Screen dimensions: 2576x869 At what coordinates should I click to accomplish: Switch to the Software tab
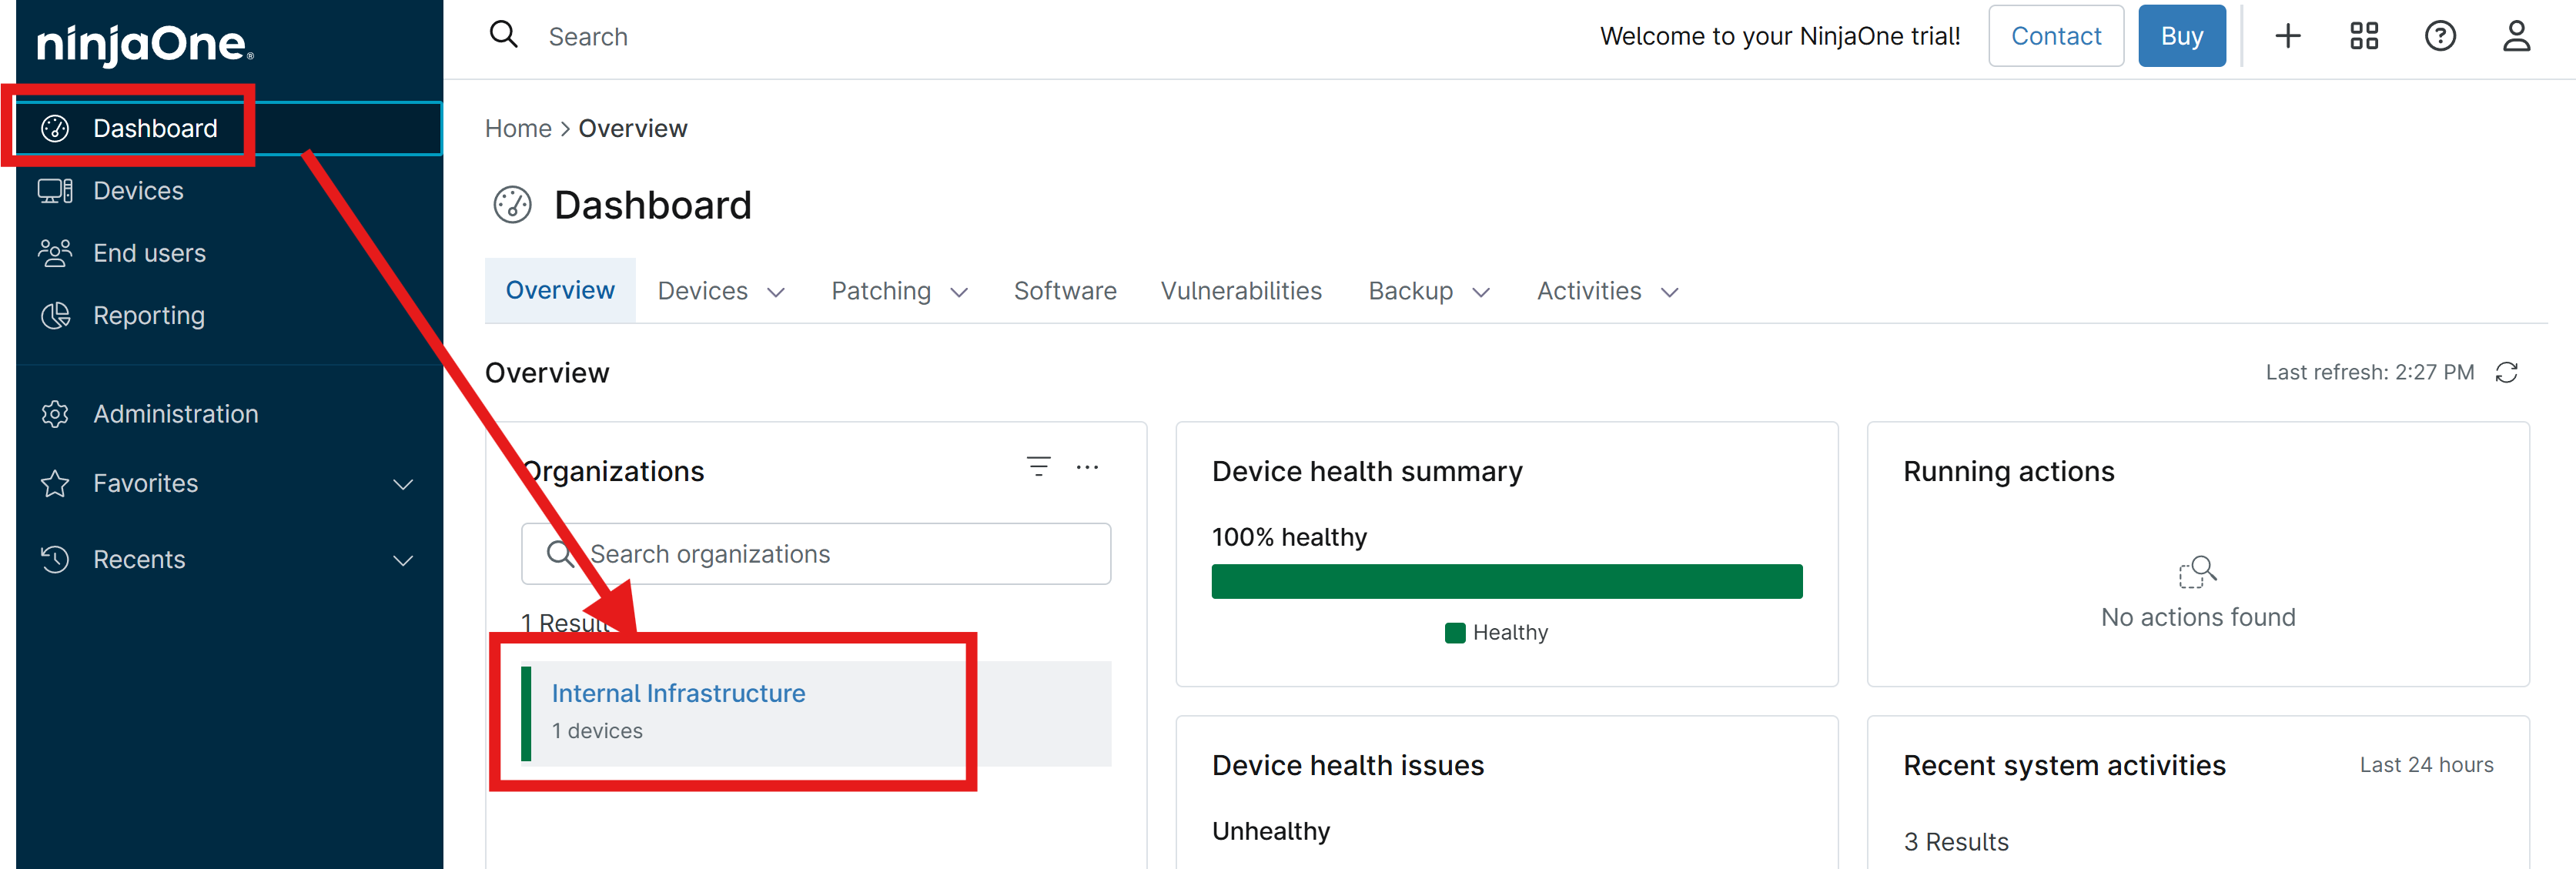coord(1065,291)
